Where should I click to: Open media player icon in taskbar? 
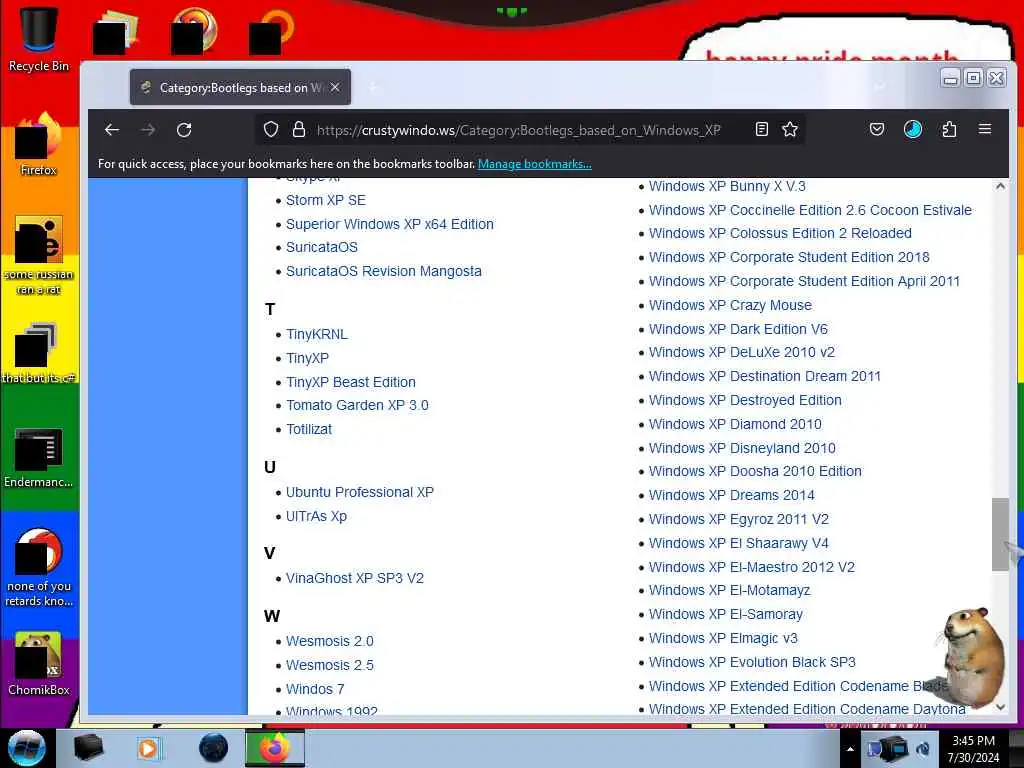(148, 748)
